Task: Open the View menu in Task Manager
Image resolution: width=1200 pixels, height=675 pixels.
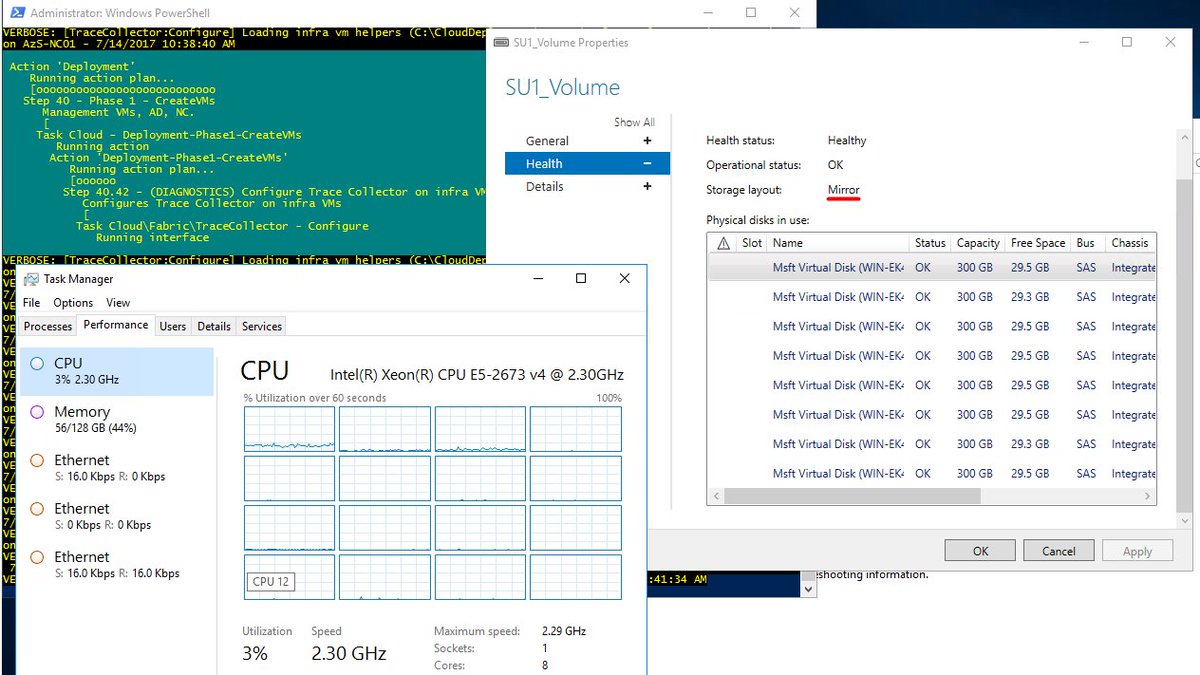Action: point(118,302)
